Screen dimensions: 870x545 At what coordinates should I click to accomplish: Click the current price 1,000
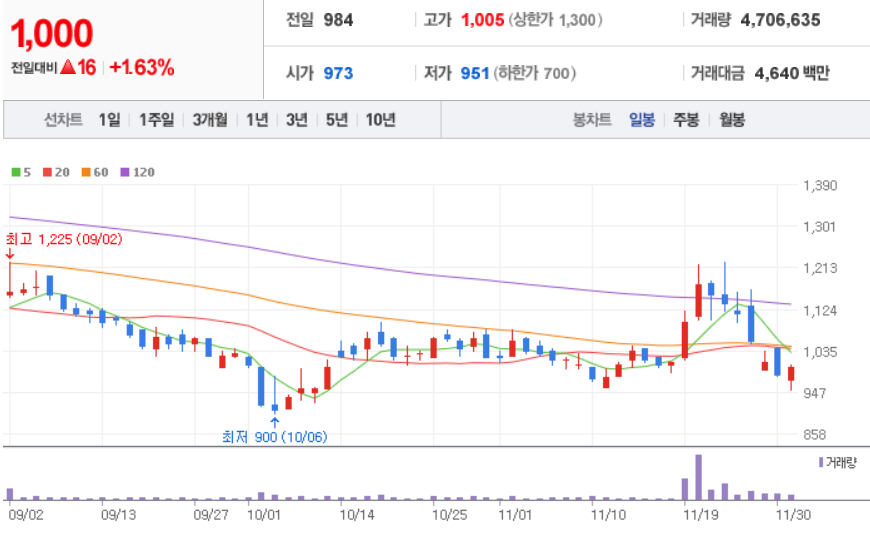click(52, 33)
